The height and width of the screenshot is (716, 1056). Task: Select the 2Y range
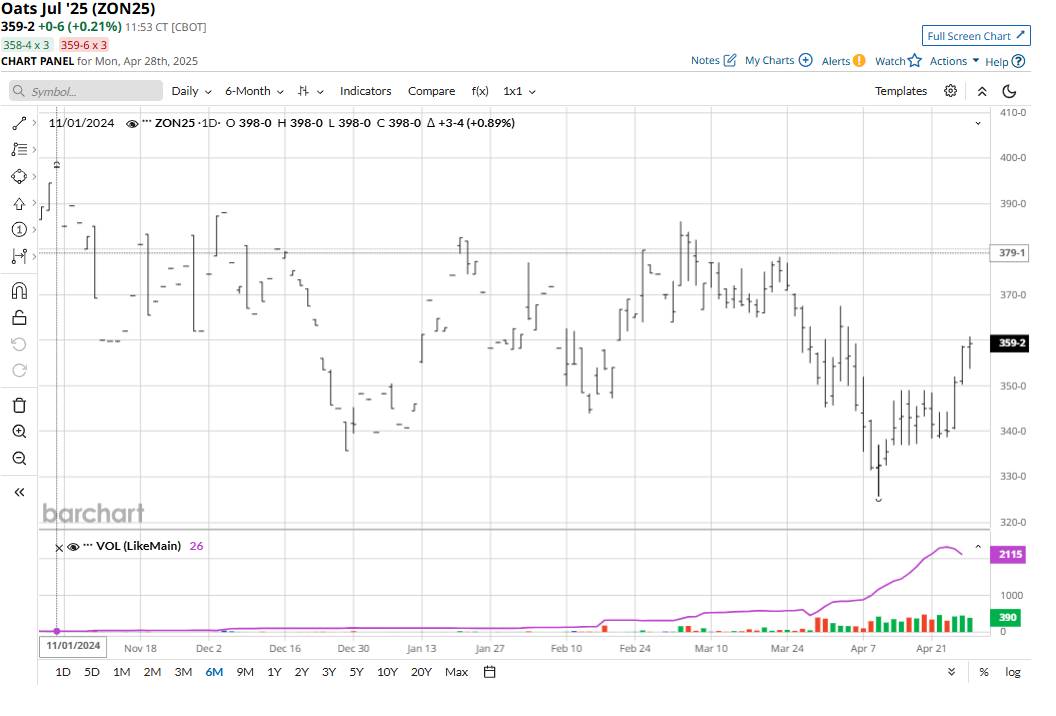302,672
